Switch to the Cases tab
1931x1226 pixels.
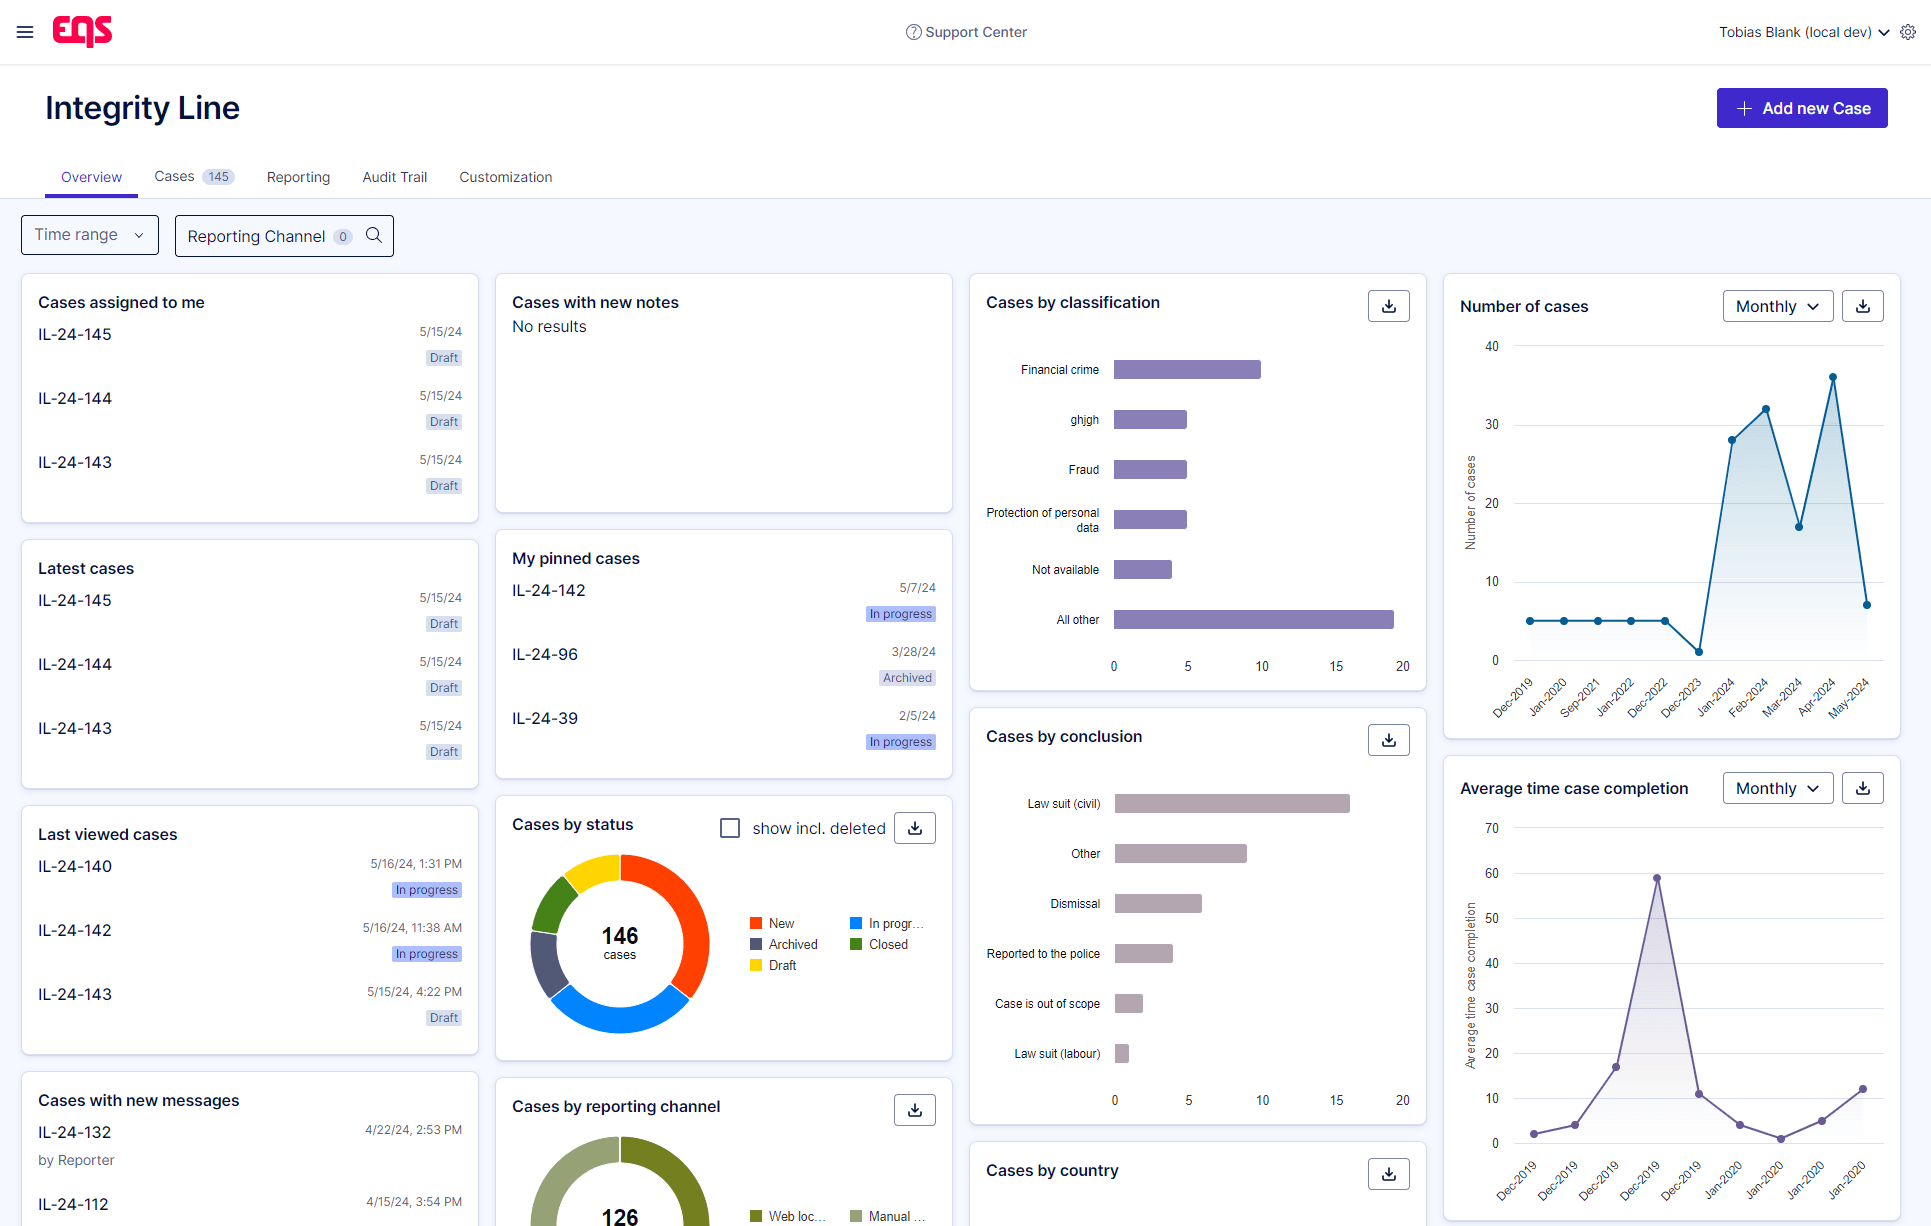pyautogui.click(x=173, y=176)
